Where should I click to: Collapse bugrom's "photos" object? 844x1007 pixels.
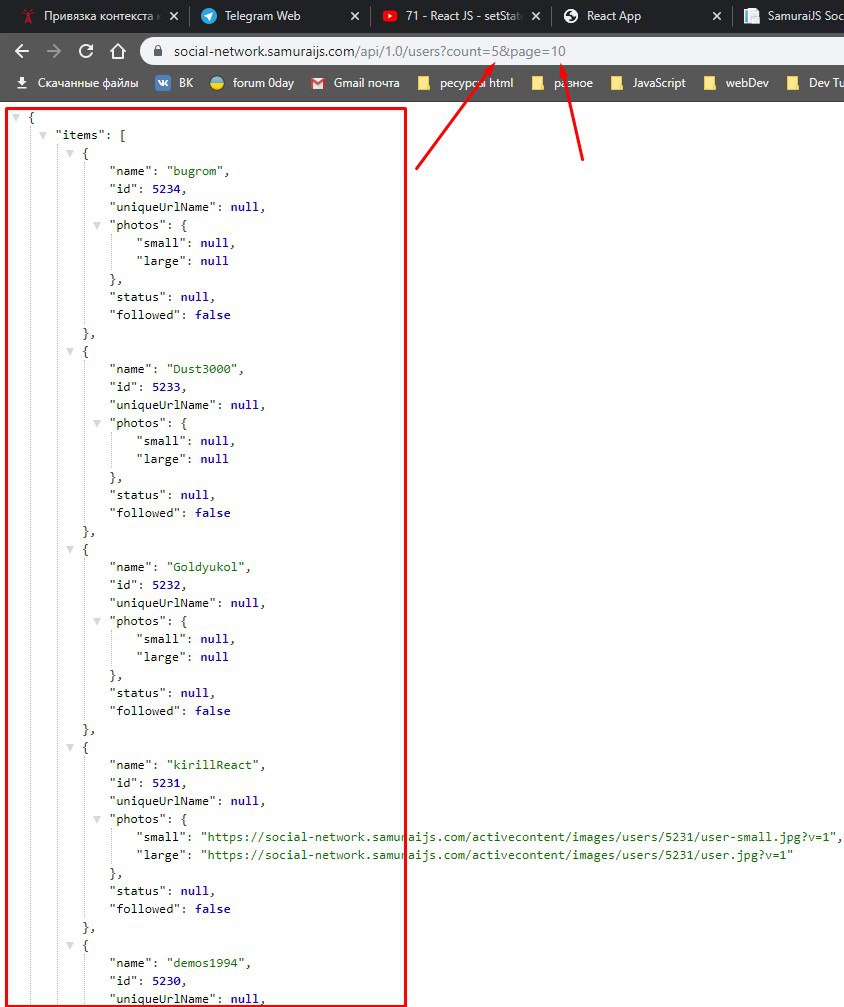97,225
